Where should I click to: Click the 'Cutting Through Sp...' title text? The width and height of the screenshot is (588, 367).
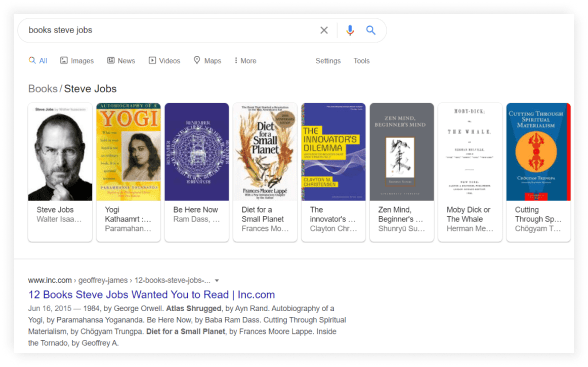pos(538,214)
